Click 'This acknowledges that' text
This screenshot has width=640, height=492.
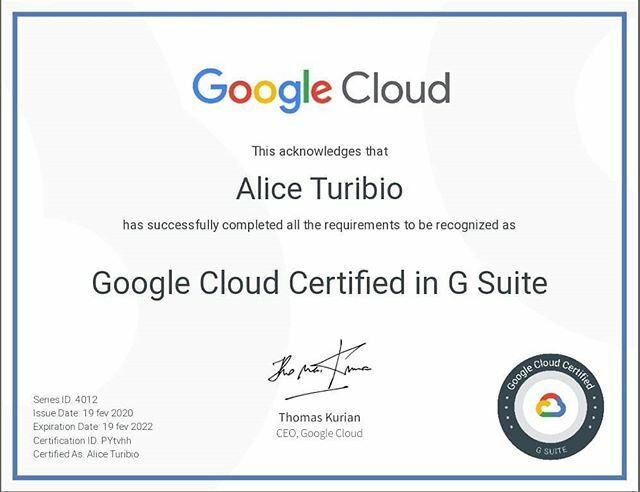click(320, 151)
